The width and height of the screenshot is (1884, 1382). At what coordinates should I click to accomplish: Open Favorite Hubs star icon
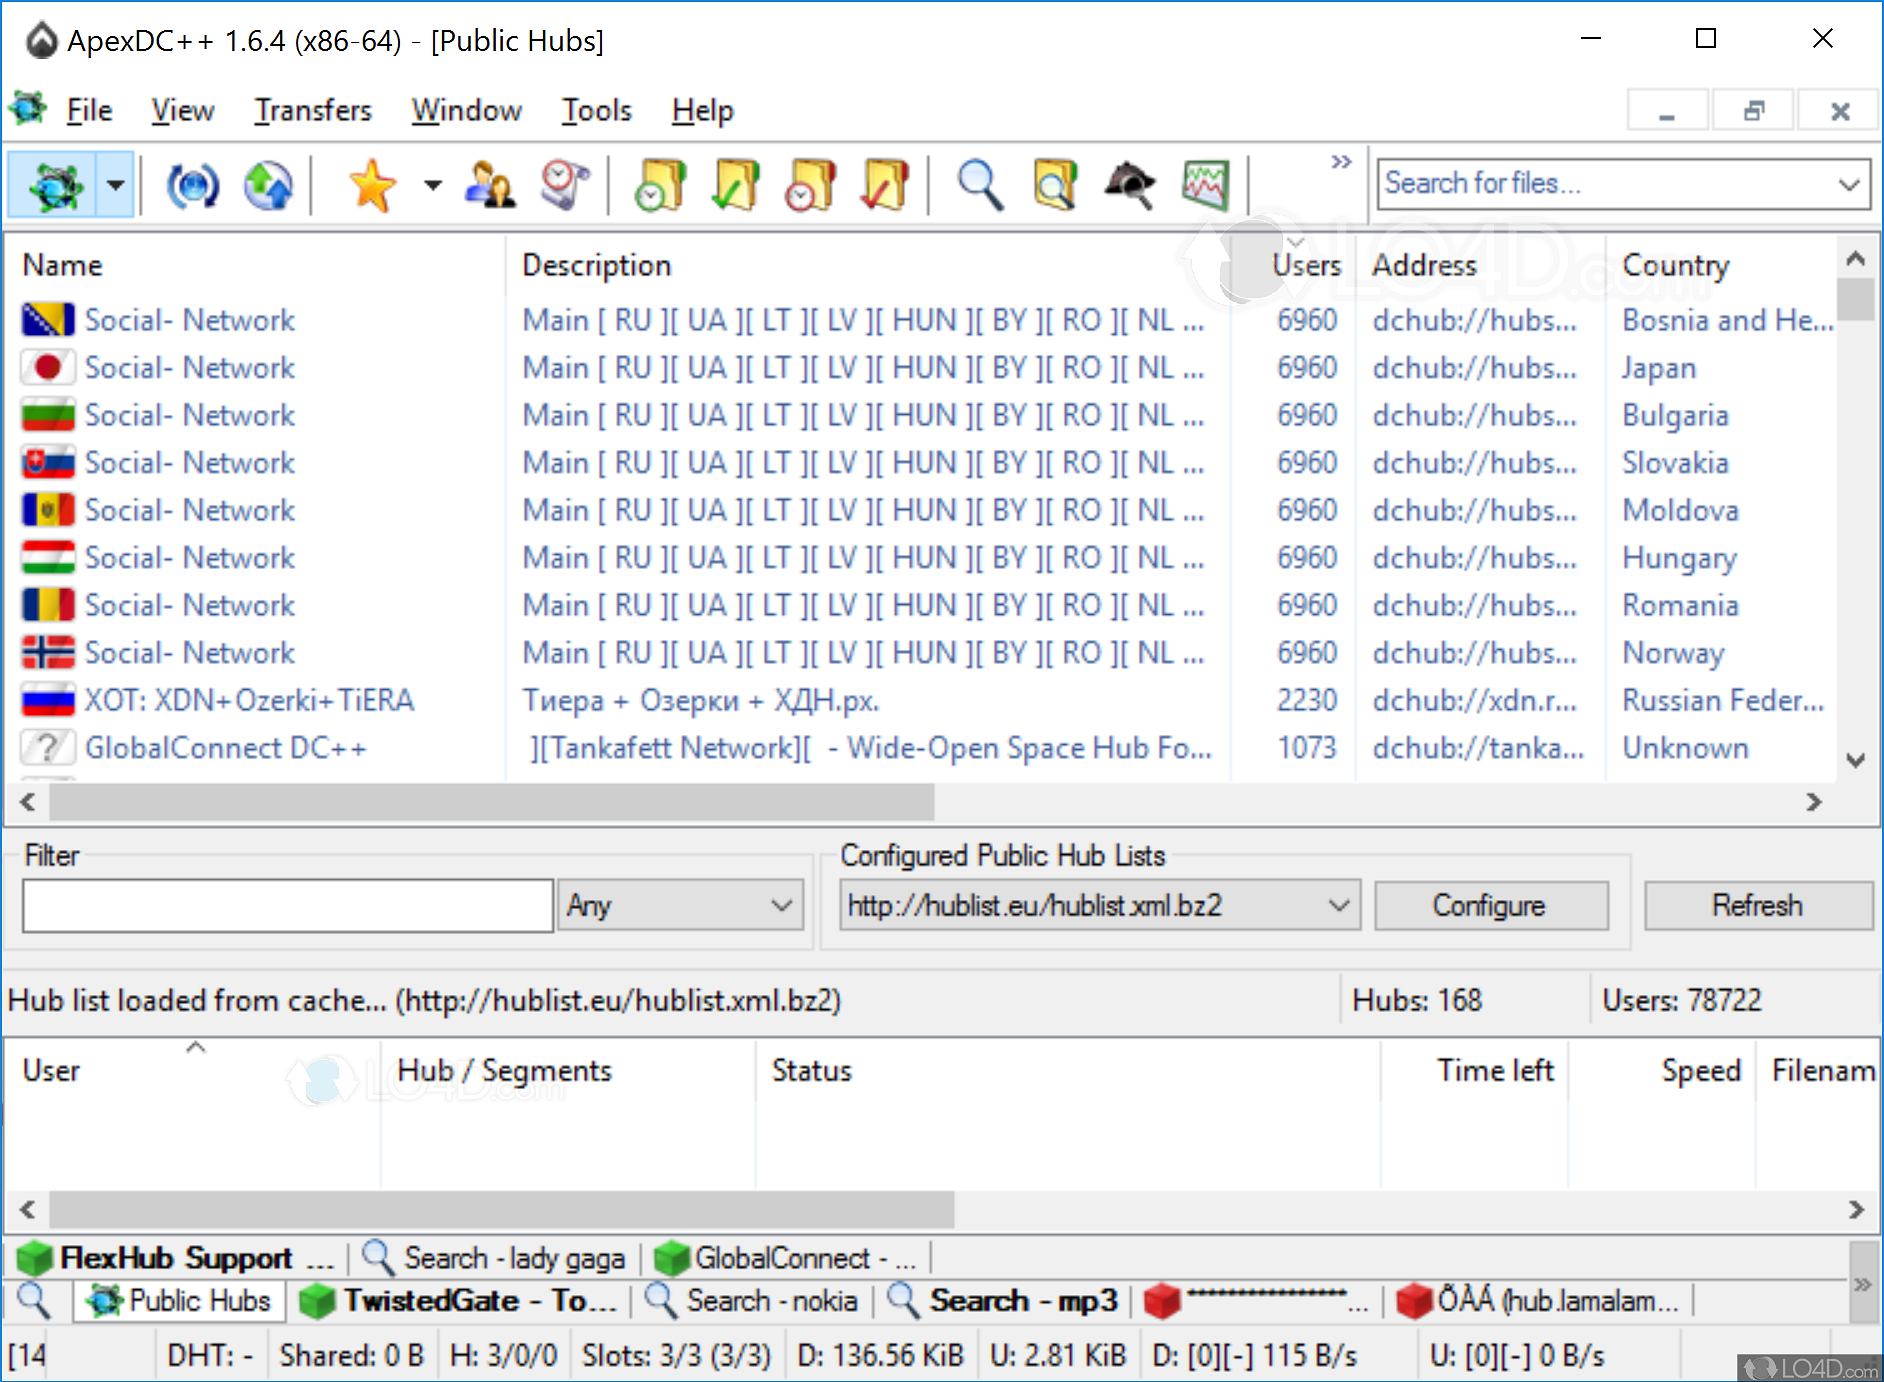coord(372,185)
